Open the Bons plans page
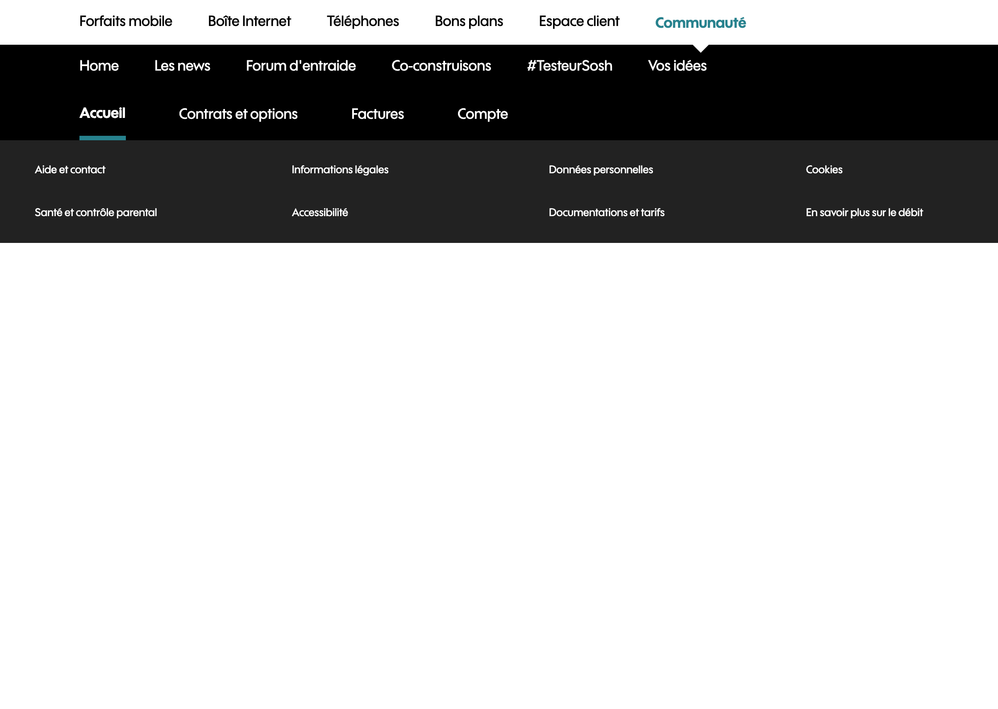The height and width of the screenshot is (709, 998). [x=468, y=21]
